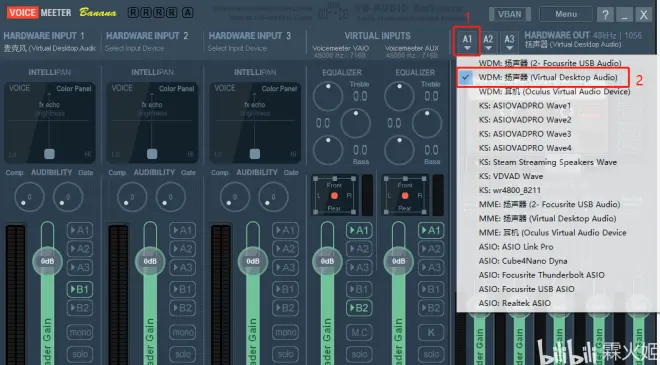Screen dimensions: 660x365
Task: Click Bass knob on Voicemeeter AUX equalizer
Action: click(399, 150)
